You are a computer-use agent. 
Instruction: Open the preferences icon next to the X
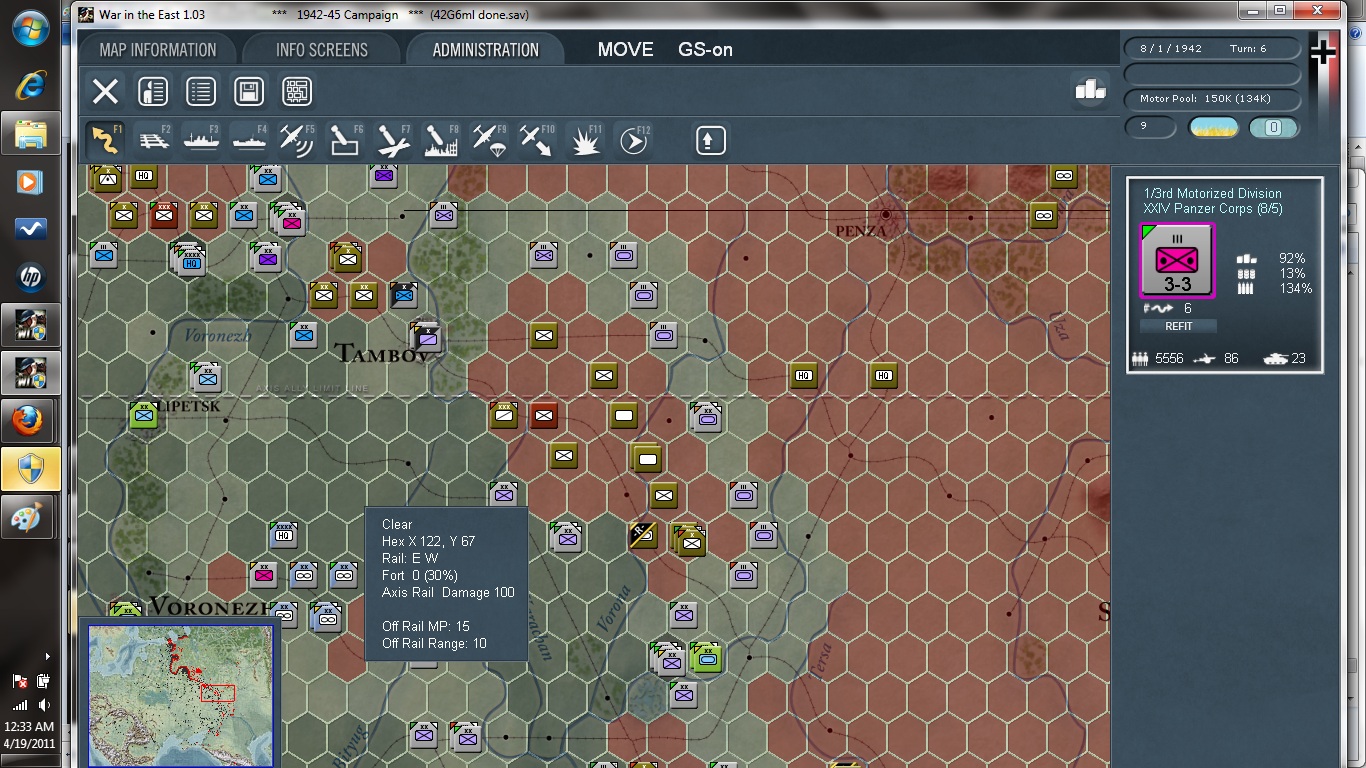tap(153, 92)
